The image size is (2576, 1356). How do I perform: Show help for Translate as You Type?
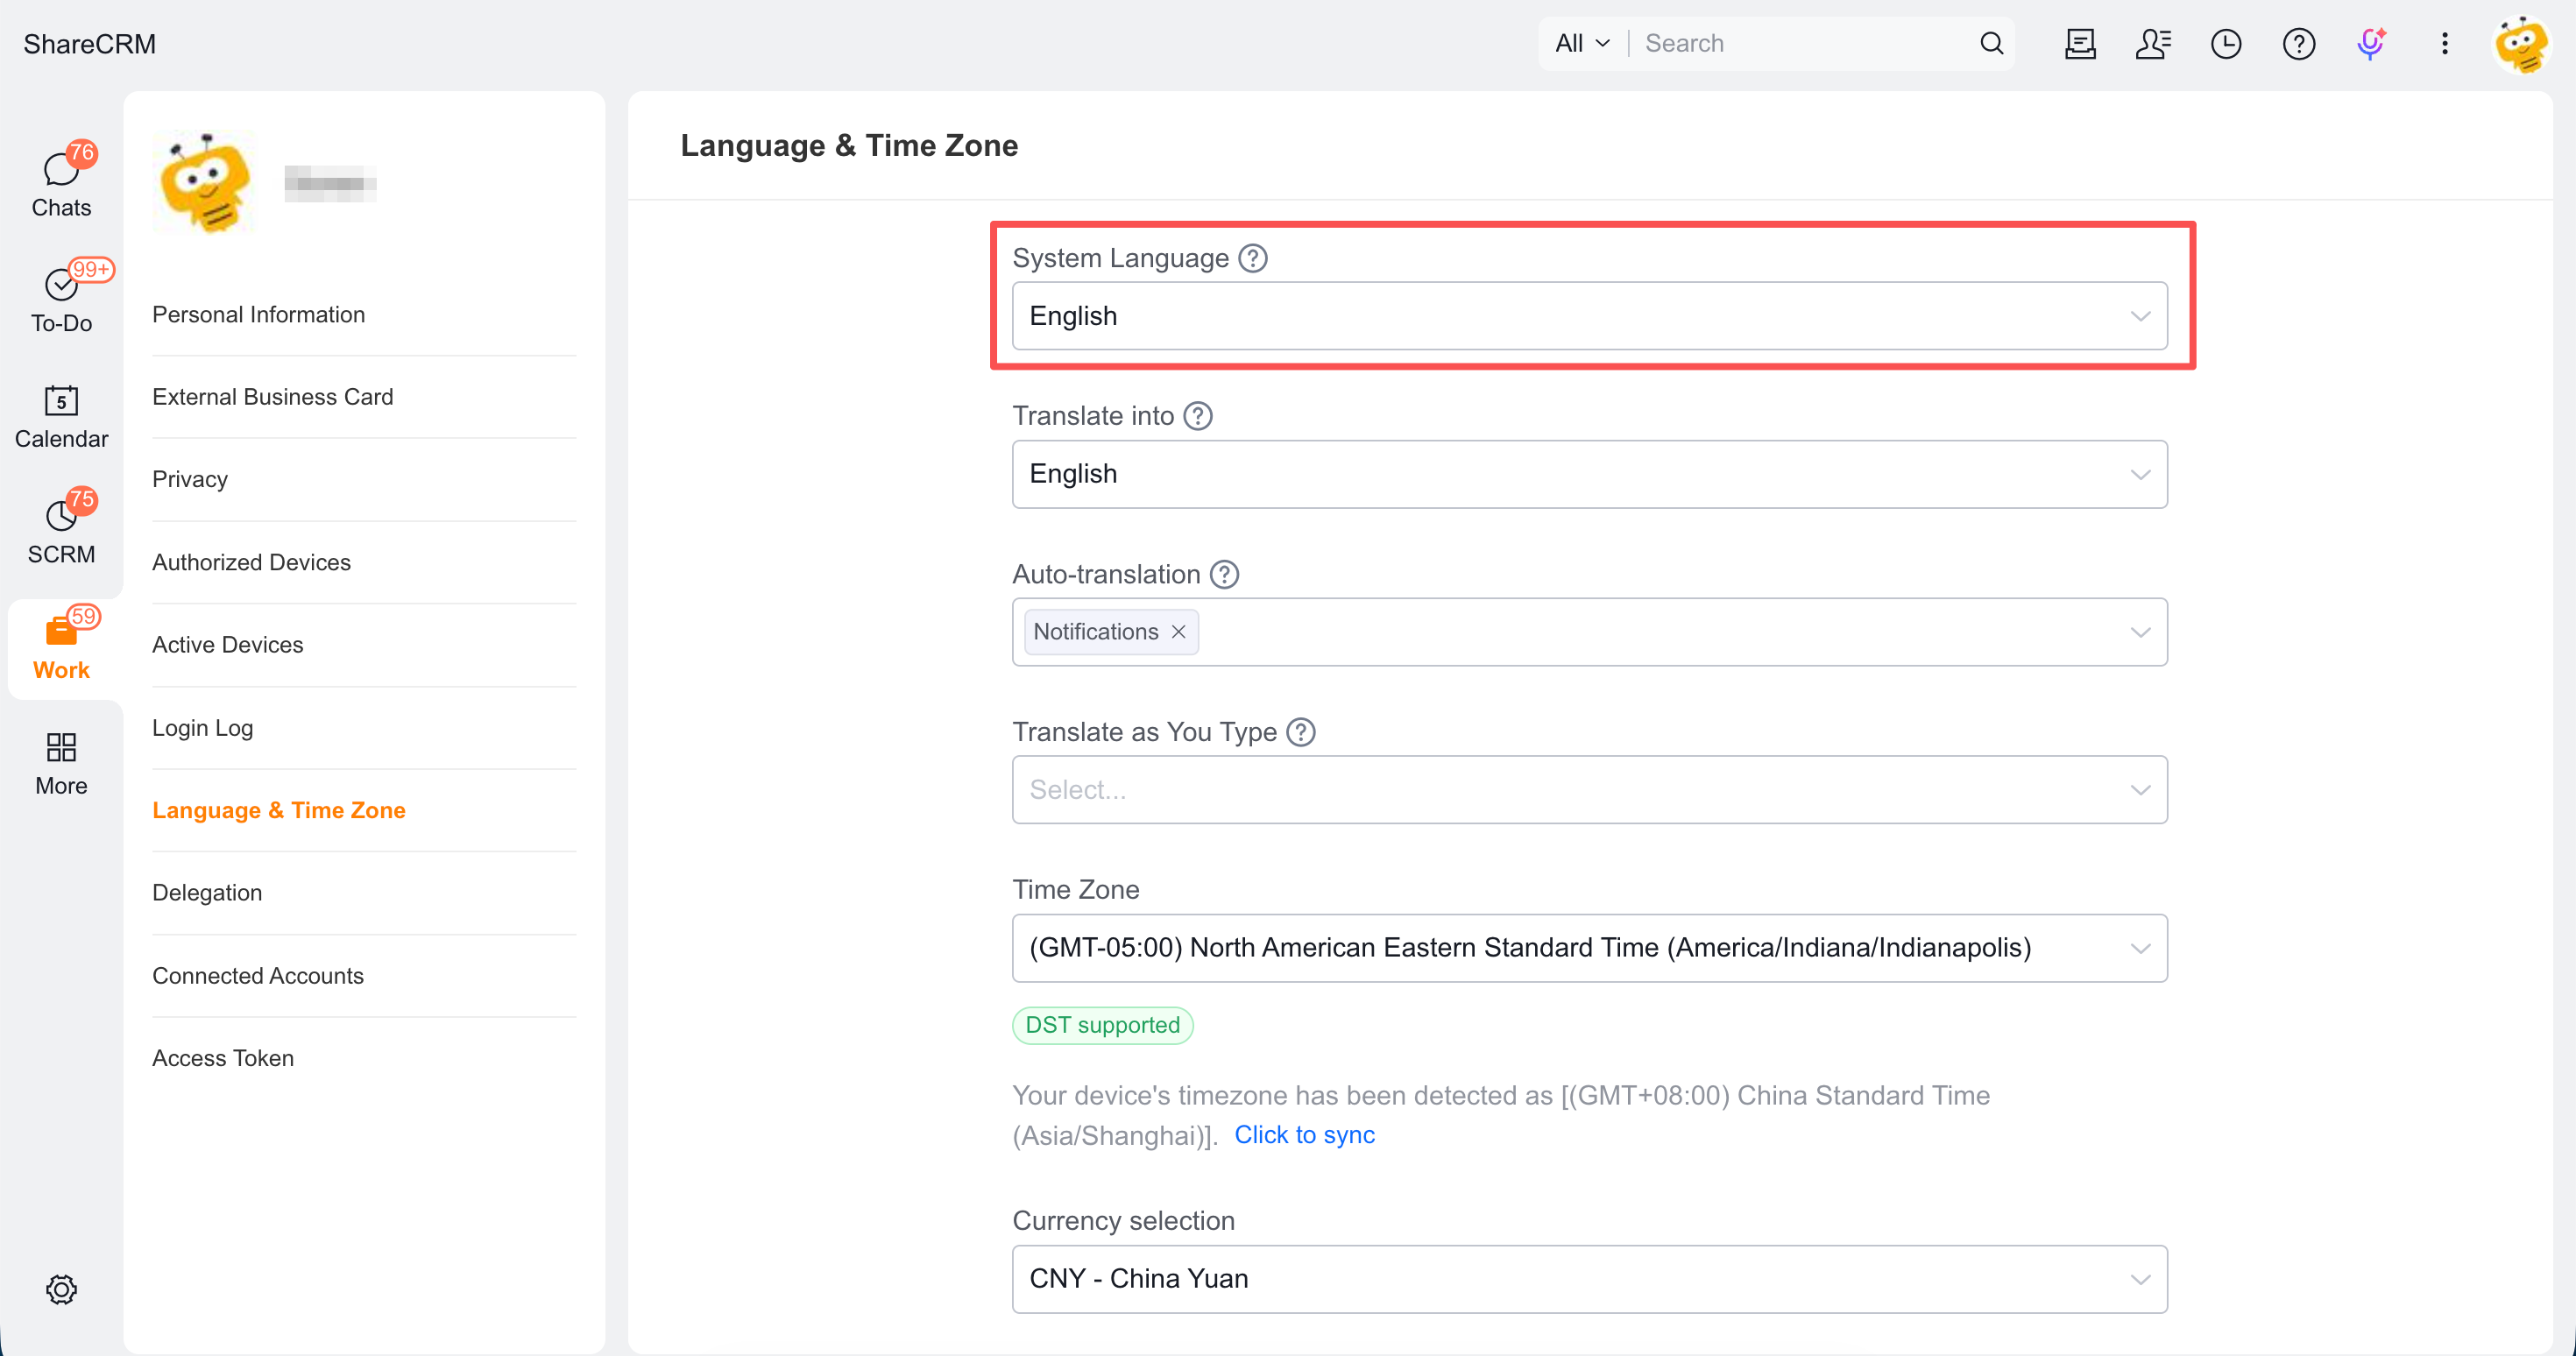pos(1301,732)
